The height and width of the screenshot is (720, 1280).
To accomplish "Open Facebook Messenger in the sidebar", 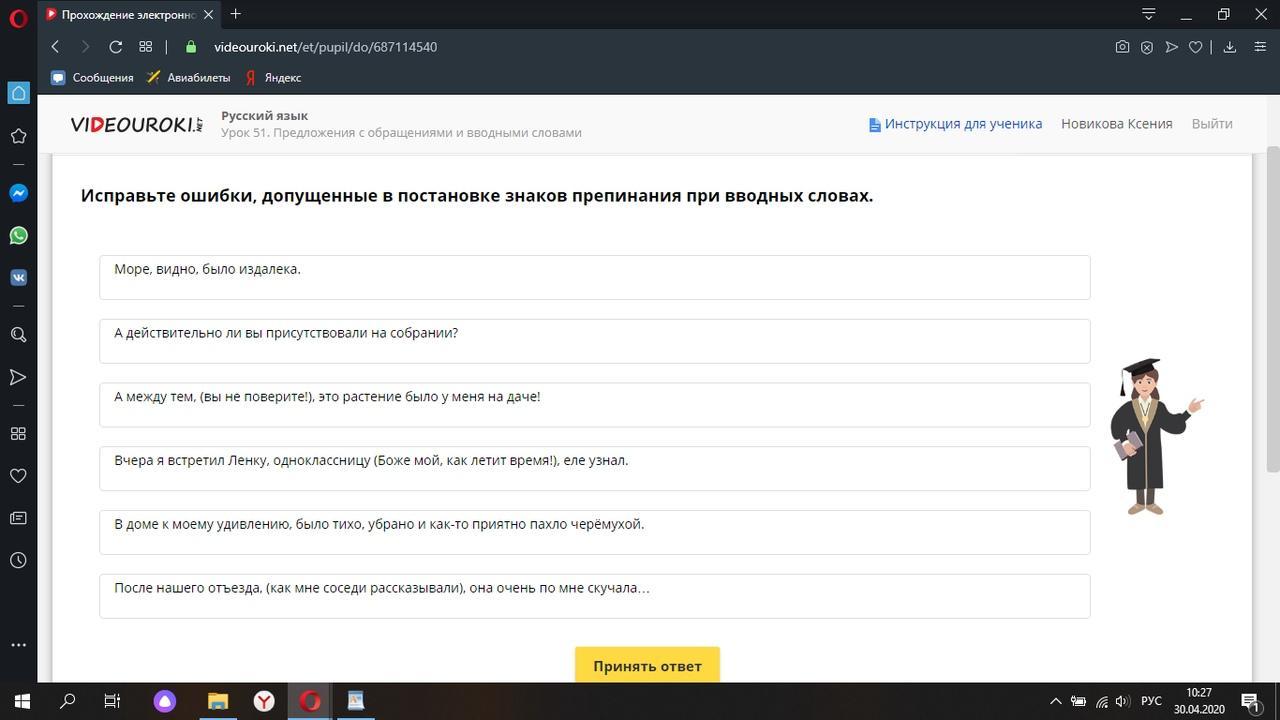I will point(18,193).
